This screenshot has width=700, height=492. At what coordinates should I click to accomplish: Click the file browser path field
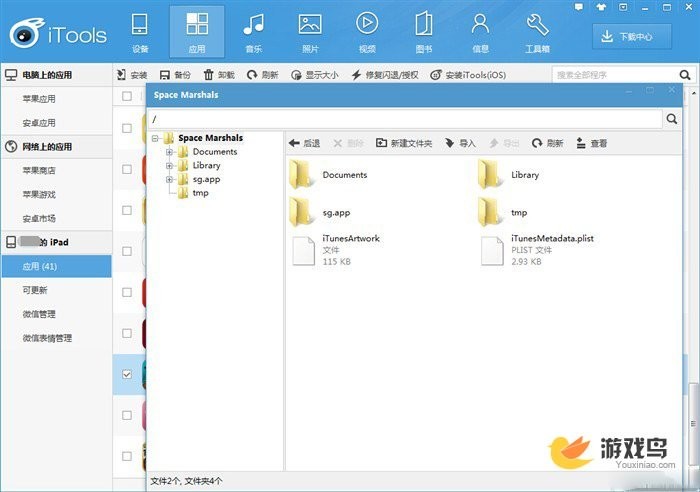click(405, 119)
